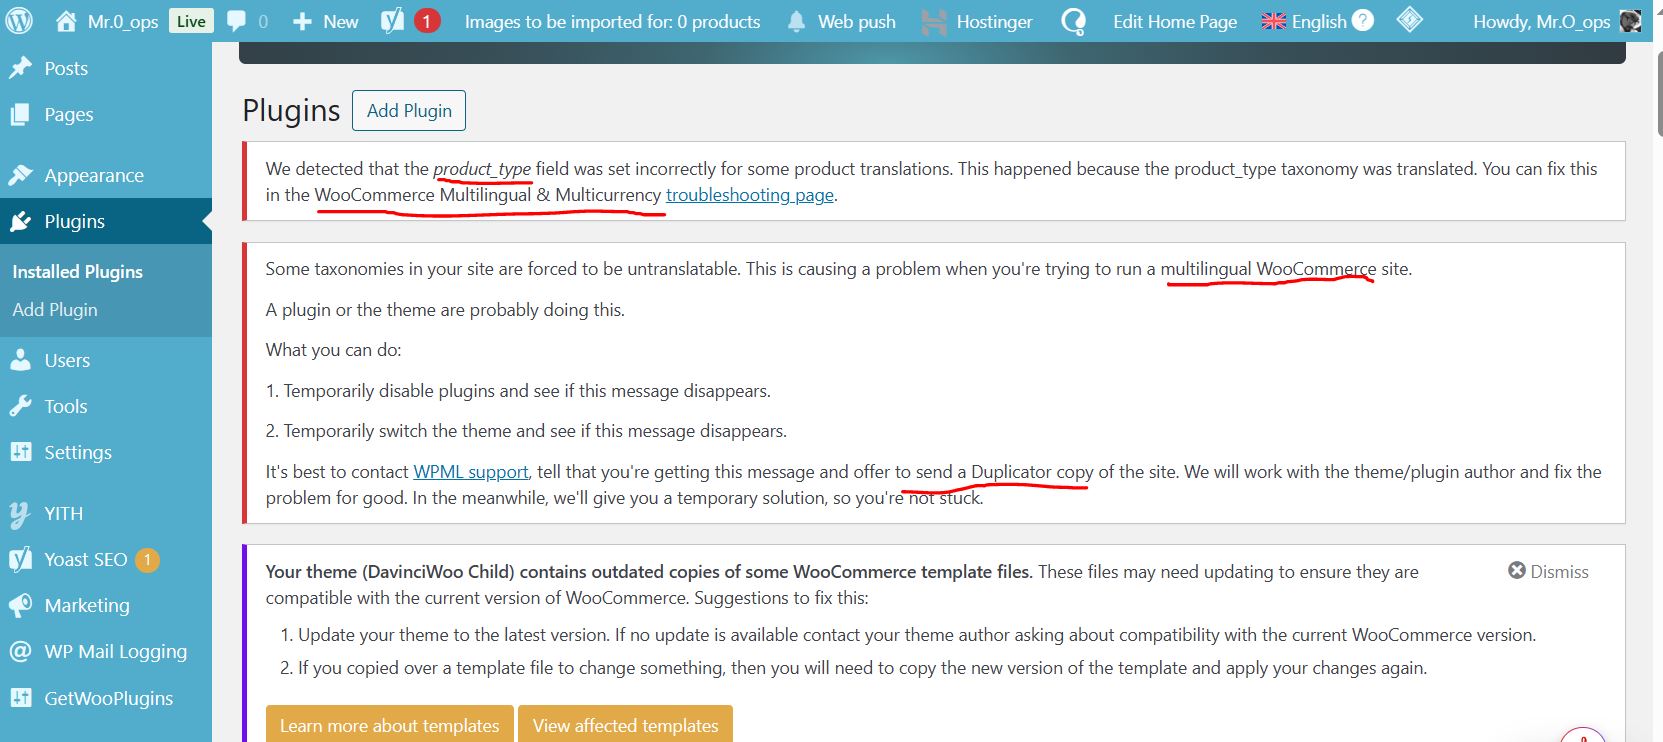The image size is (1663, 742).
Task: Click the Users person icon
Action: (20, 360)
